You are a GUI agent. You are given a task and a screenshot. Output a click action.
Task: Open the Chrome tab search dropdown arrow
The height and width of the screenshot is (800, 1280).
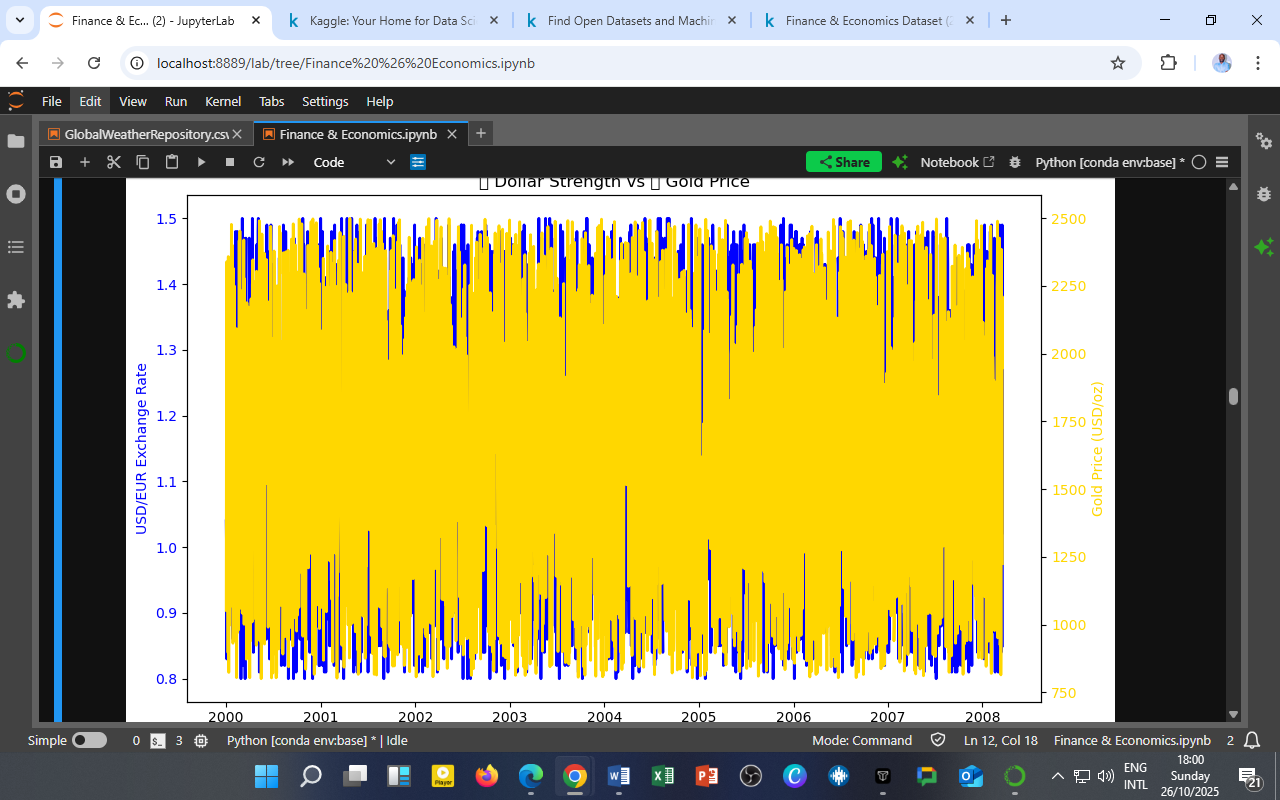click(19, 20)
